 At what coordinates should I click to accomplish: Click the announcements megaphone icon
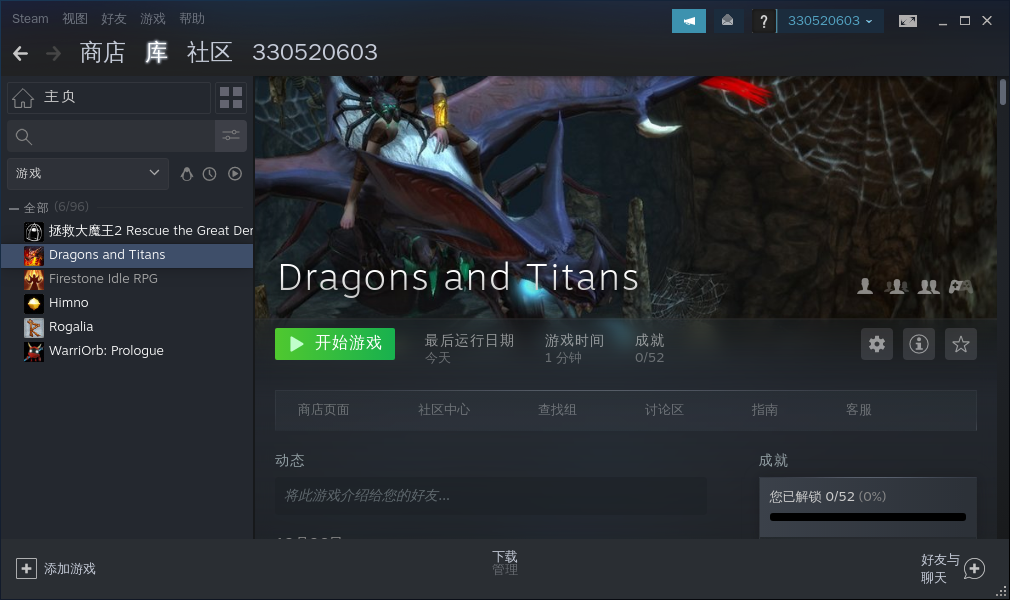click(x=689, y=21)
